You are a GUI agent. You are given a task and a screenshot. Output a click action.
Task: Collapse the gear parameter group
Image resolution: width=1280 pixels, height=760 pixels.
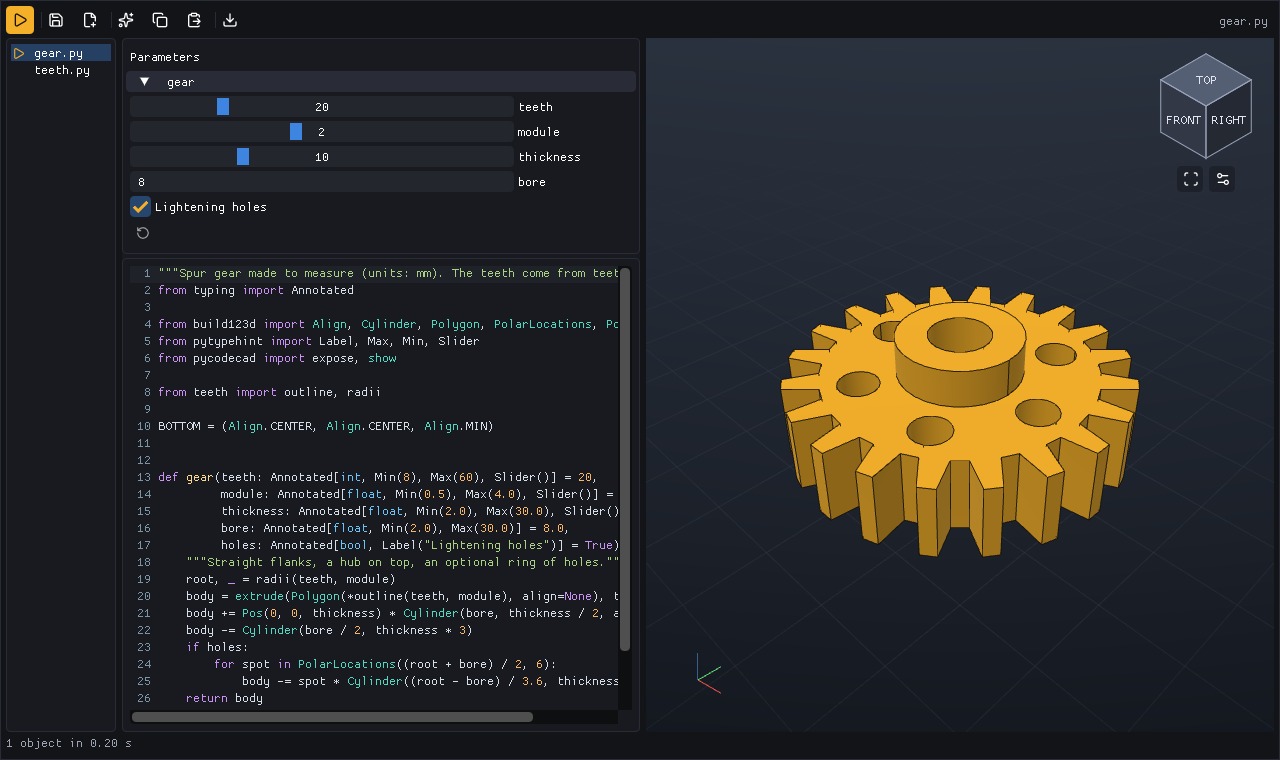click(x=381, y=82)
